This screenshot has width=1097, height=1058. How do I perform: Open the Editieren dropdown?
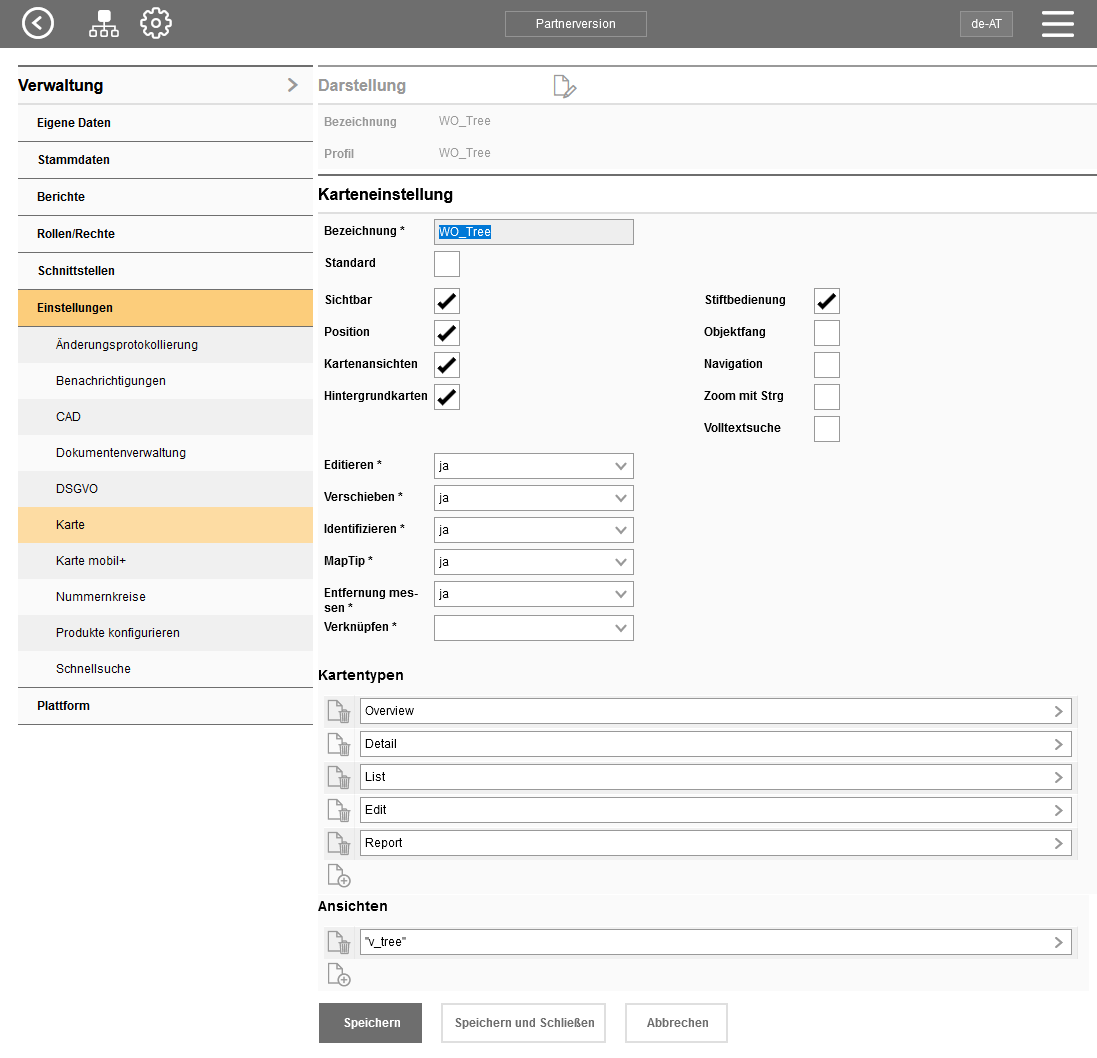point(533,466)
